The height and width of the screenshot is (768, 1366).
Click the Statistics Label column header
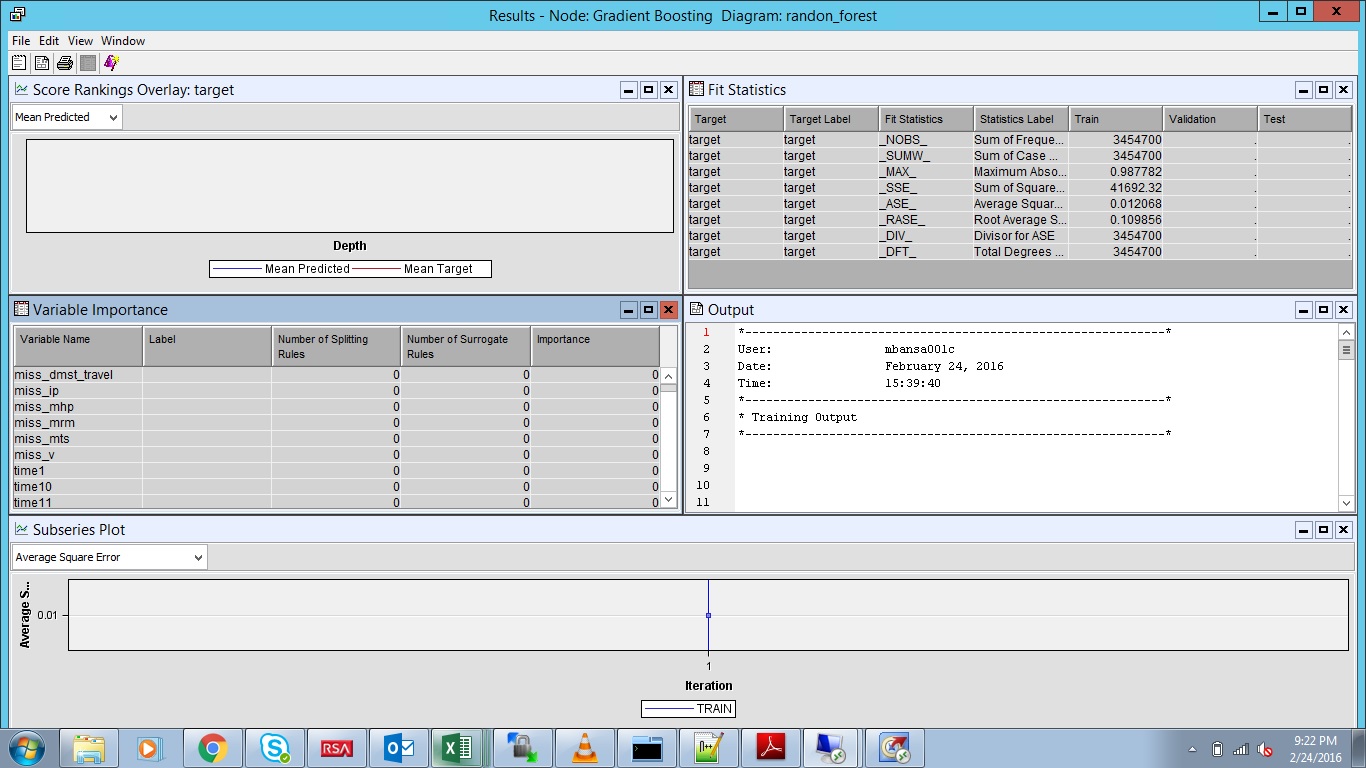tap(1017, 119)
